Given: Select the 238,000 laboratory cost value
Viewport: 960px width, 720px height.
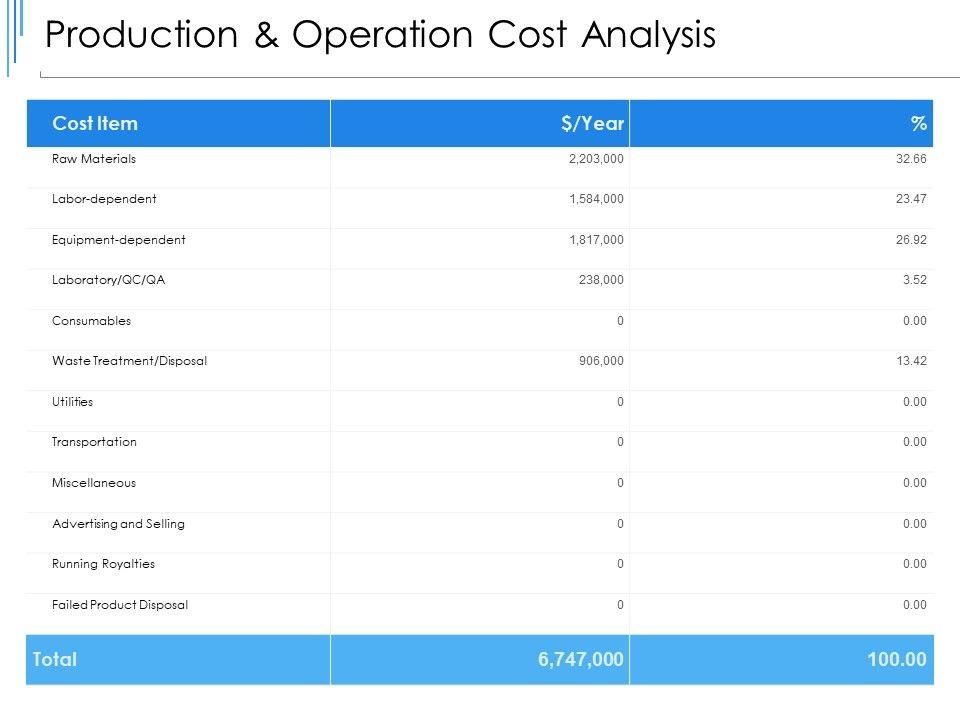Looking at the screenshot, I should pyautogui.click(x=601, y=281).
